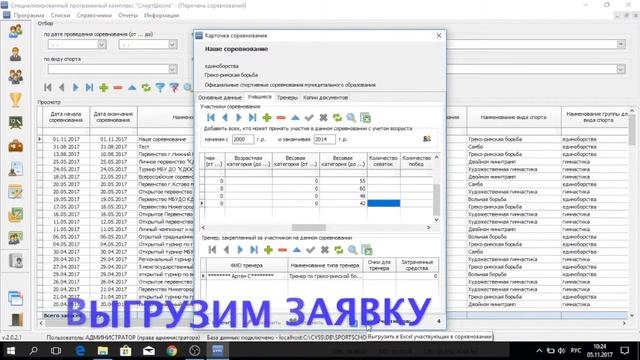The image size is (640, 360).
Task: Switch to the Копии документов tab
Action: point(325,98)
